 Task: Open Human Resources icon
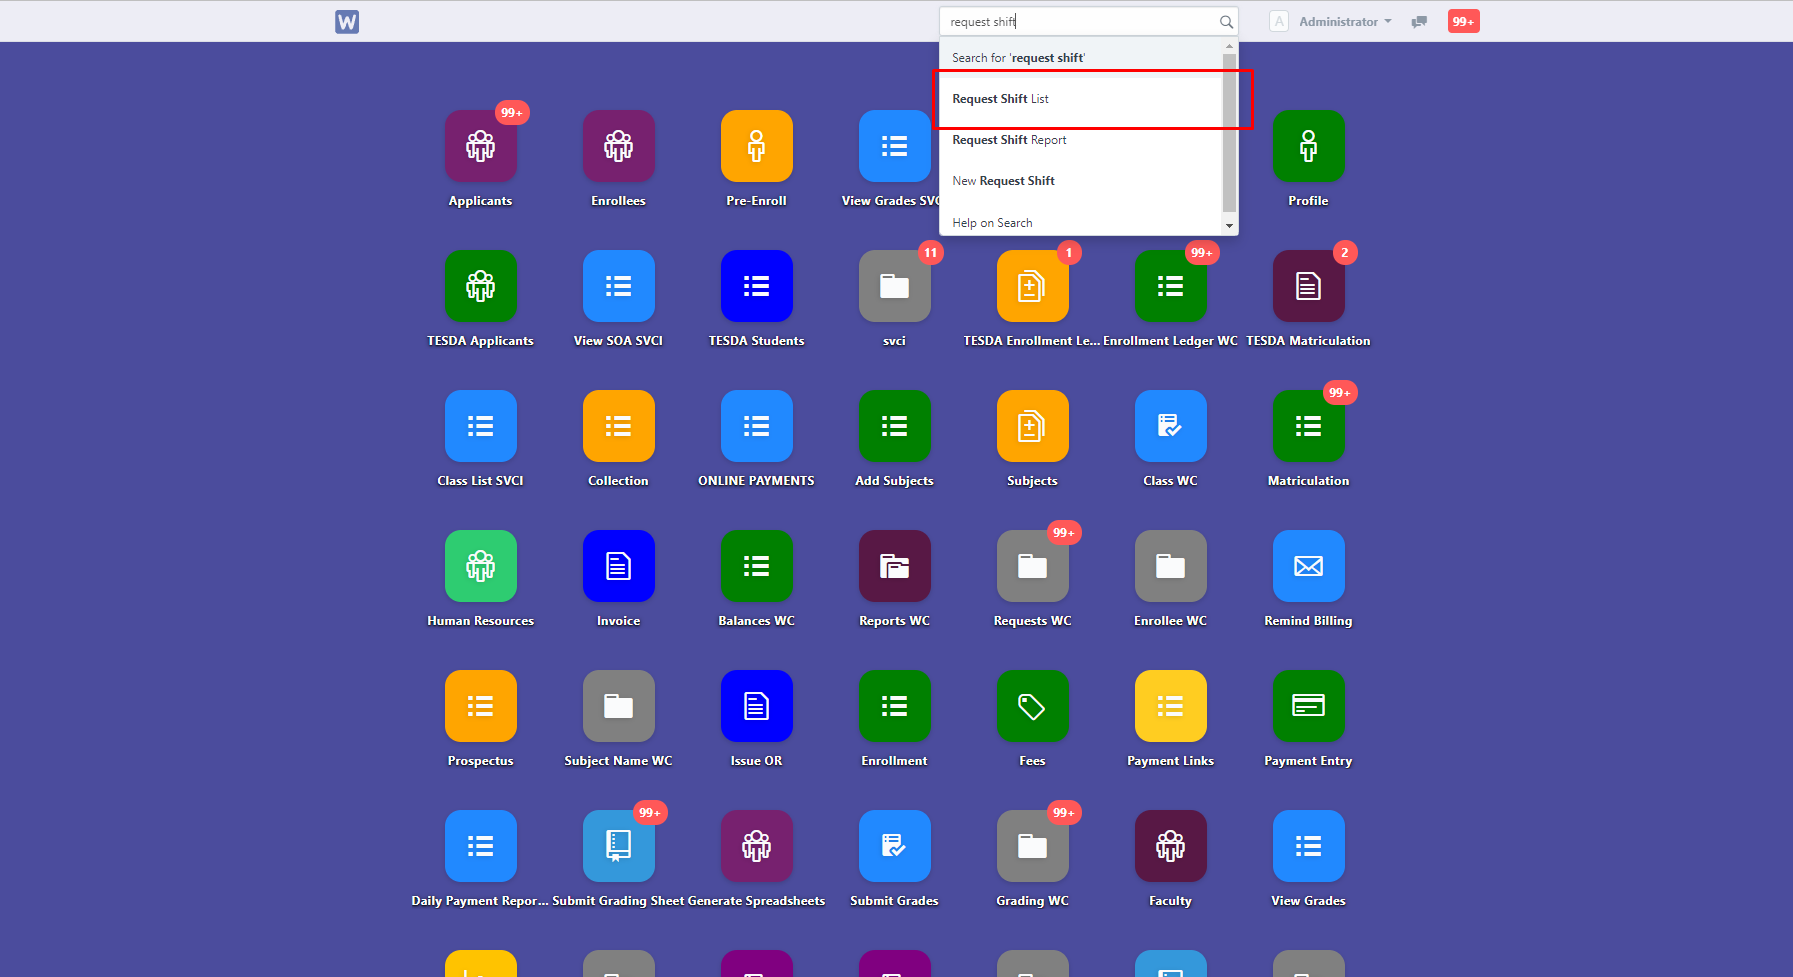(481, 566)
